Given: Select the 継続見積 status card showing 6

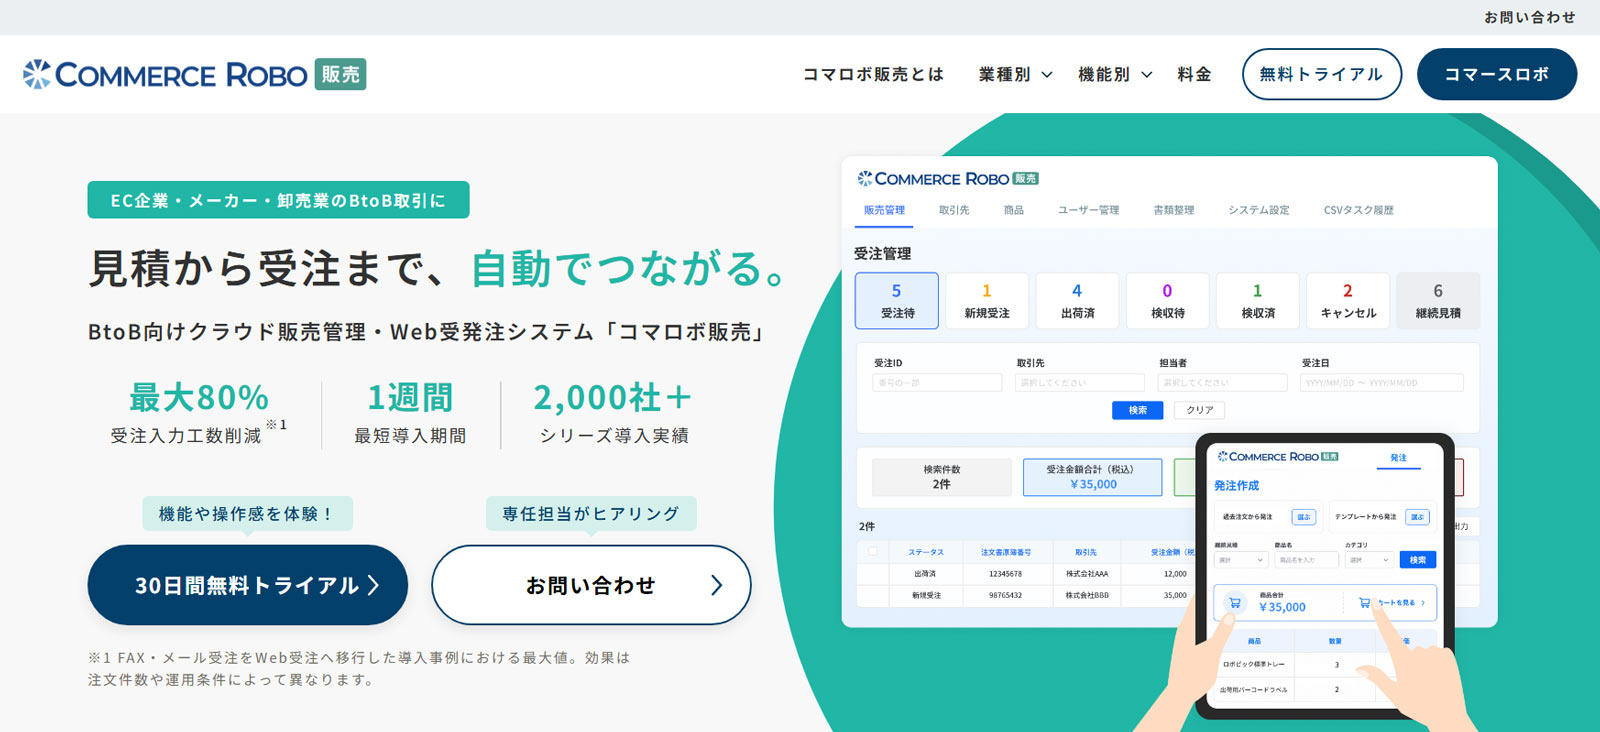Looking at the screenshot, I should (1438, 300).
